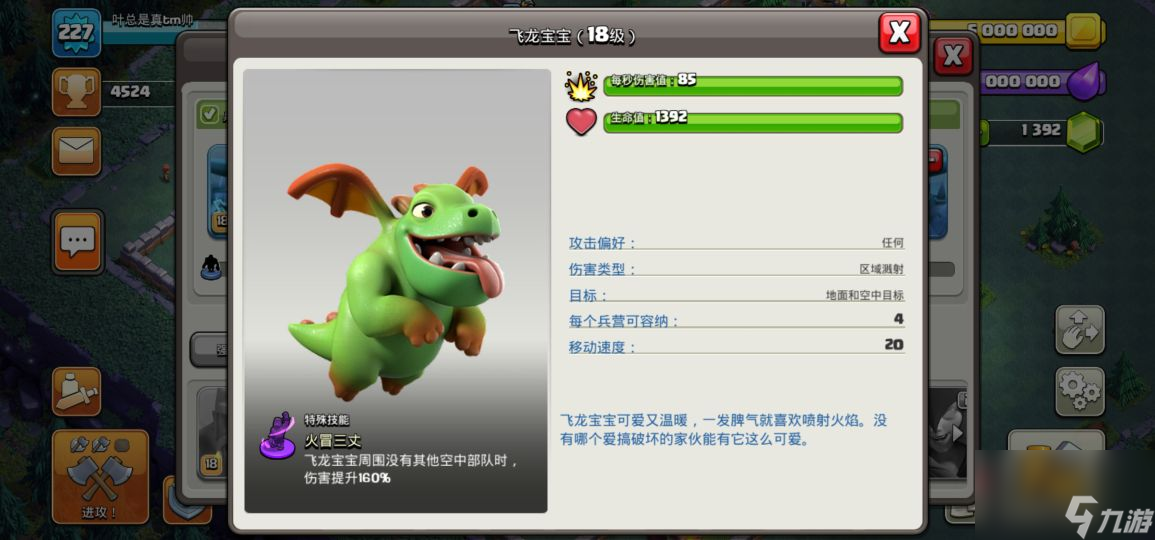Tap the player level 227 badge
Viewport: 1155px width, 540px height.
[77, 33]
